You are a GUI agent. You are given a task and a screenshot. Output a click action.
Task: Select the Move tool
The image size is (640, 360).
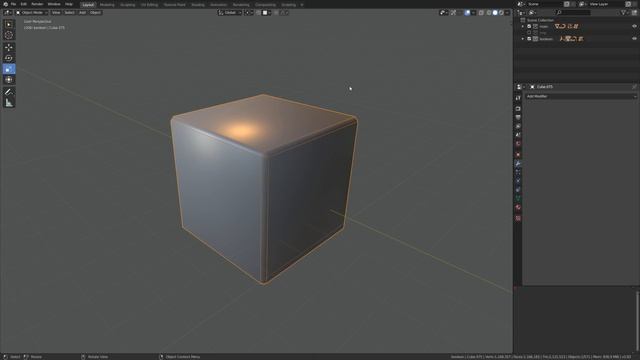click(9, 47)
